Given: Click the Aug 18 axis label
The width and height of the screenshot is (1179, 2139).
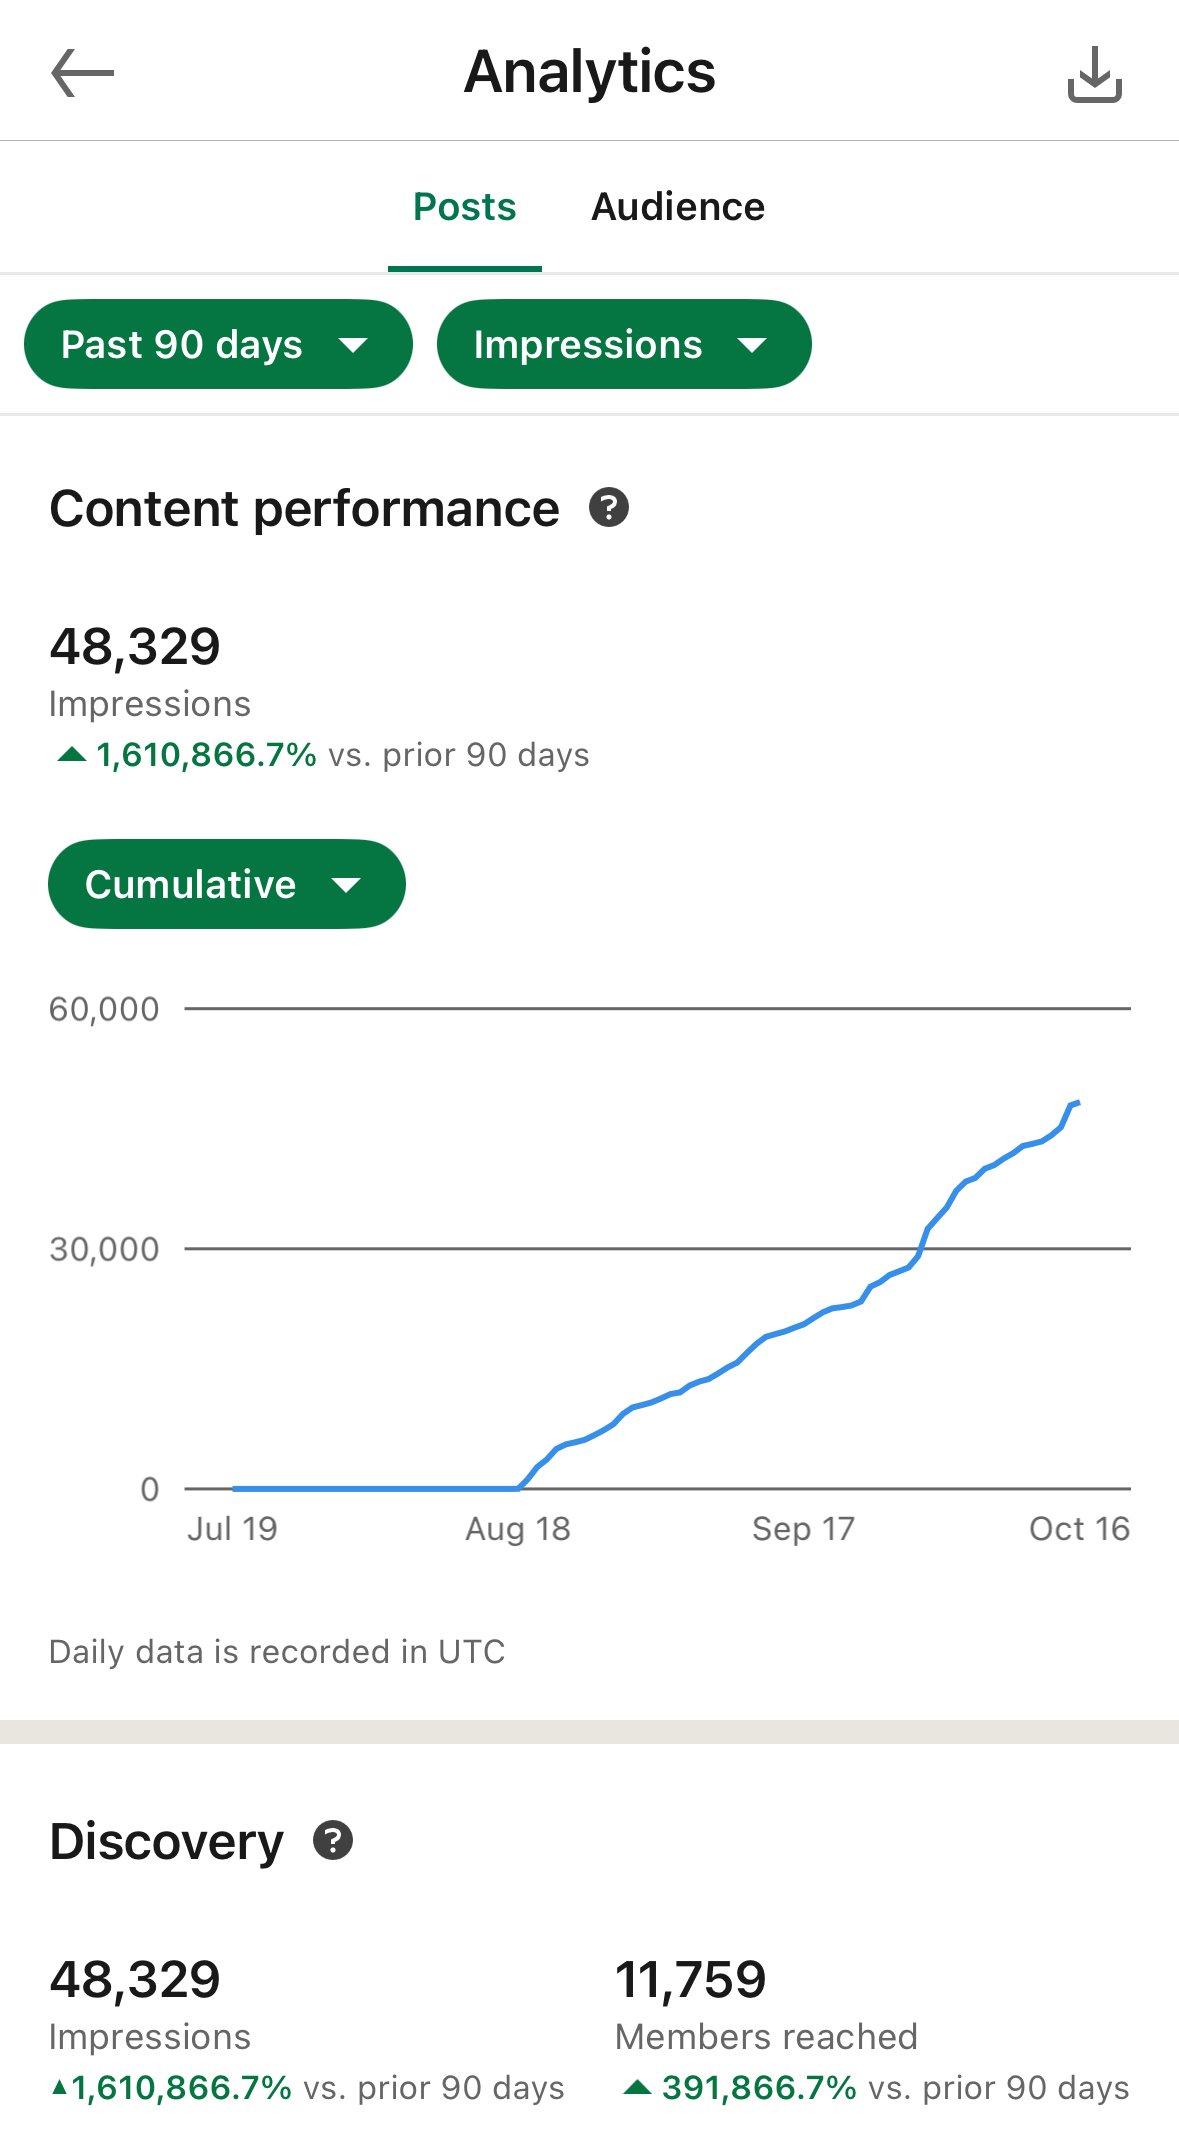Looking at the screenshot, I should 517,1529.
